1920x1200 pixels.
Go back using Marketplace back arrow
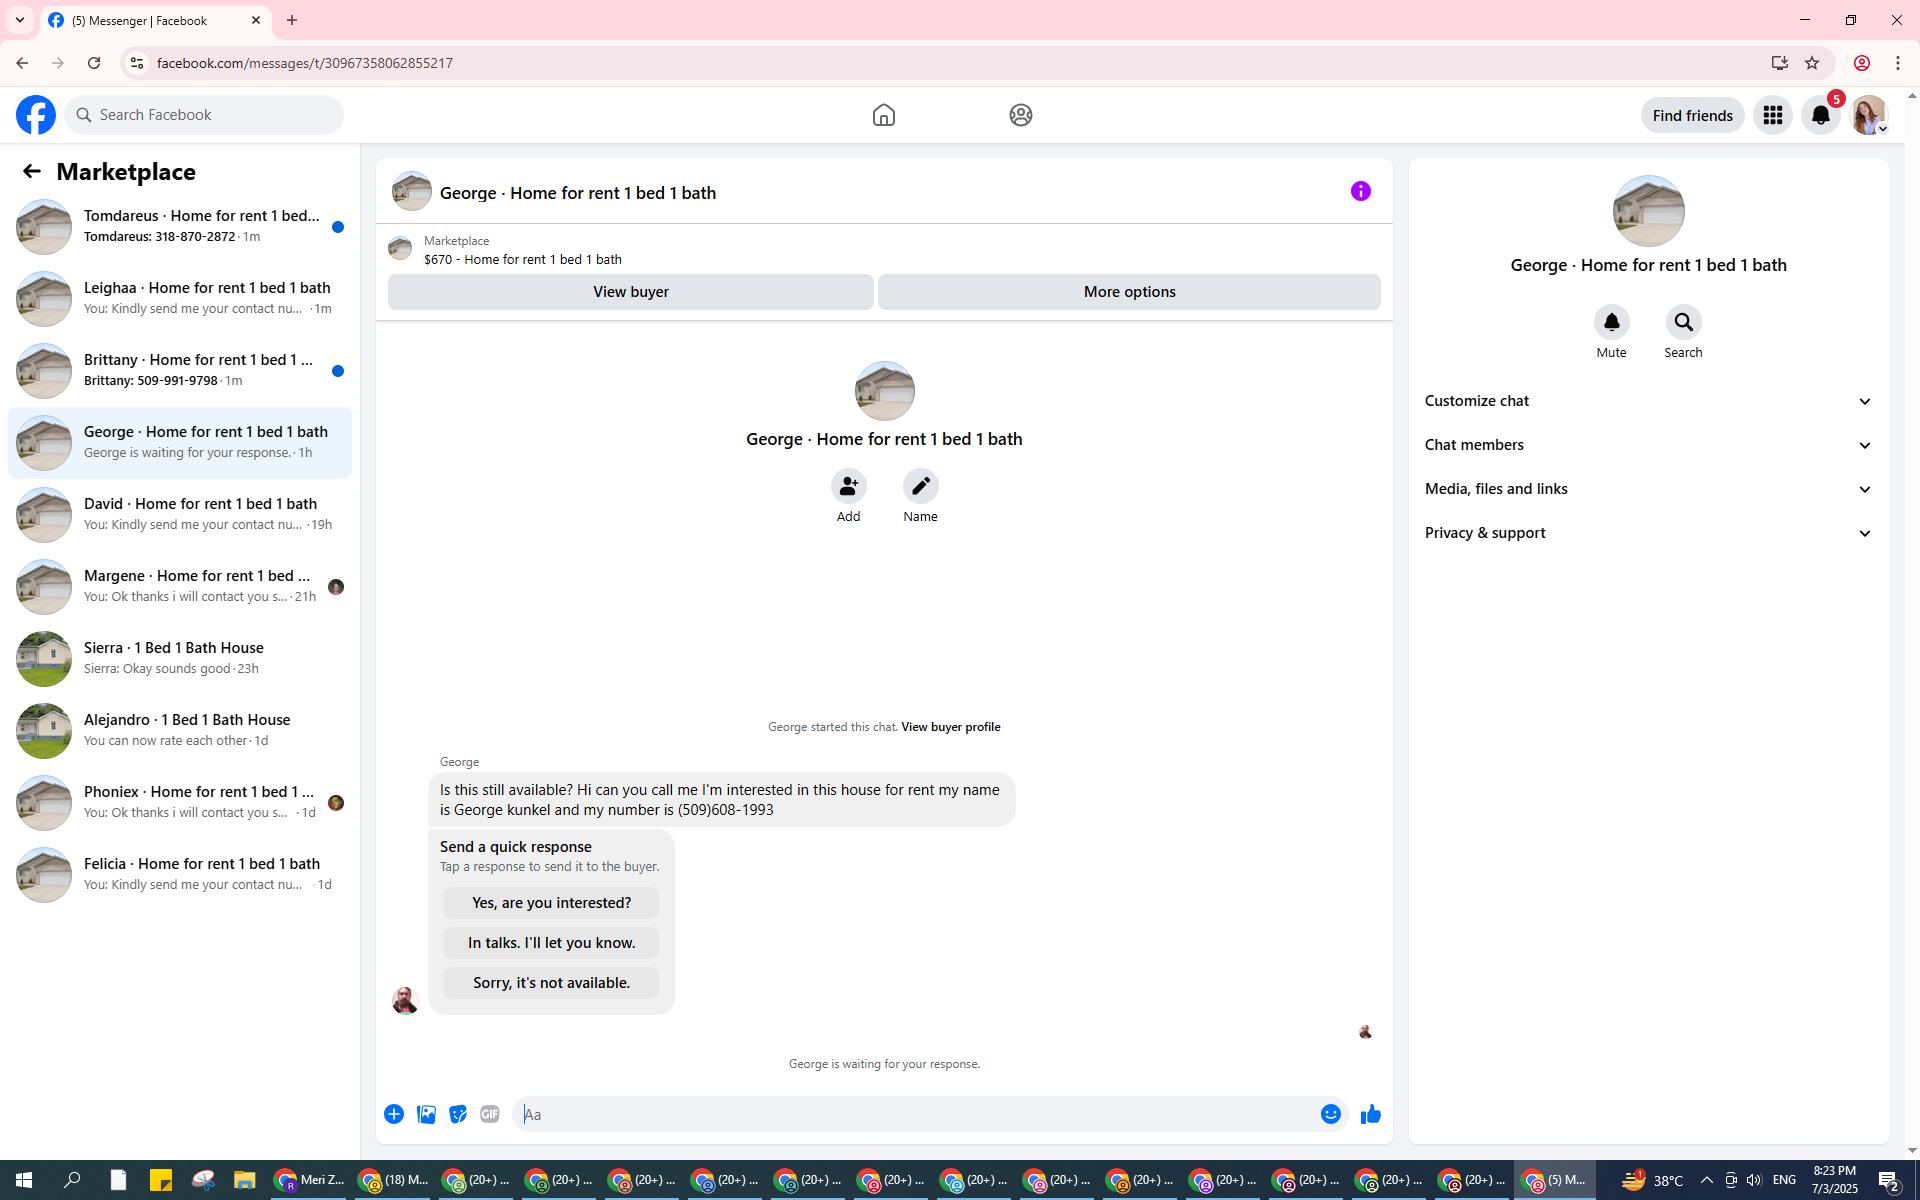[32, 171]
